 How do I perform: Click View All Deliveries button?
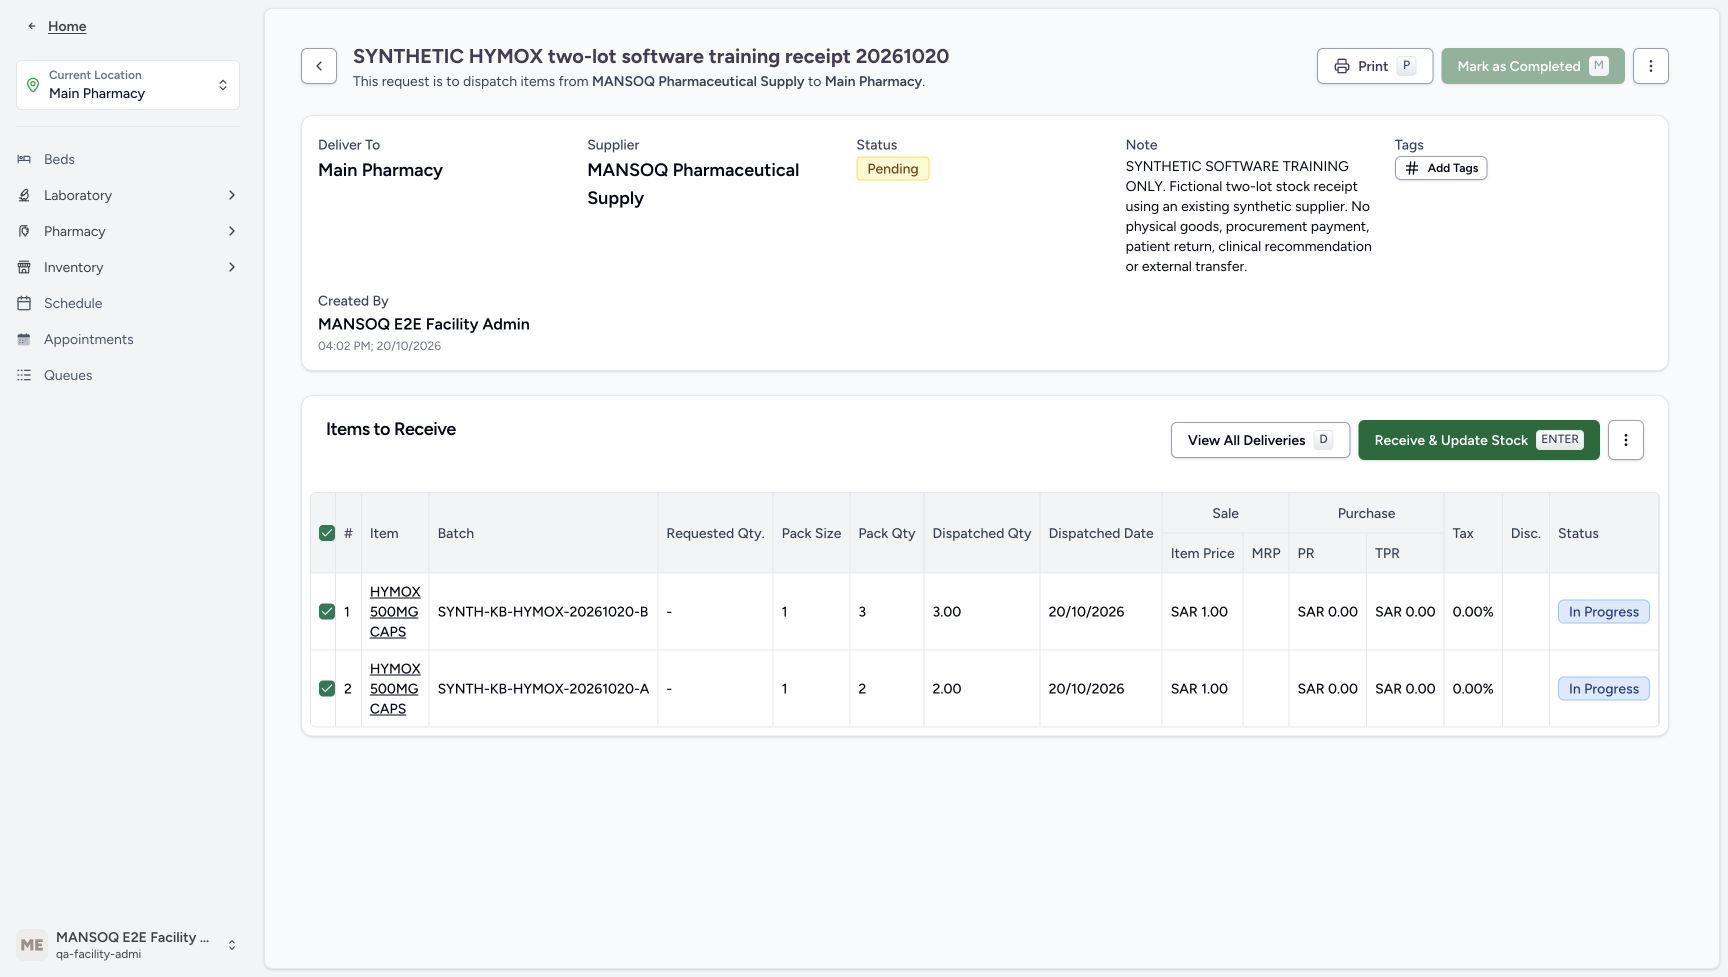click(1260, 440)
